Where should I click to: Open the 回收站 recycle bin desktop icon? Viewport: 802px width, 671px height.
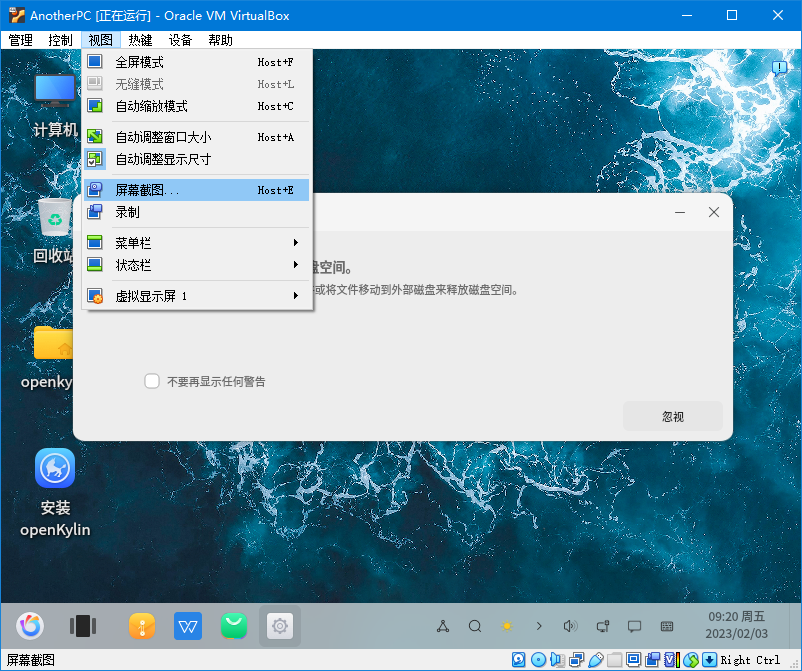pyautogui.click(x=53, y=230)
